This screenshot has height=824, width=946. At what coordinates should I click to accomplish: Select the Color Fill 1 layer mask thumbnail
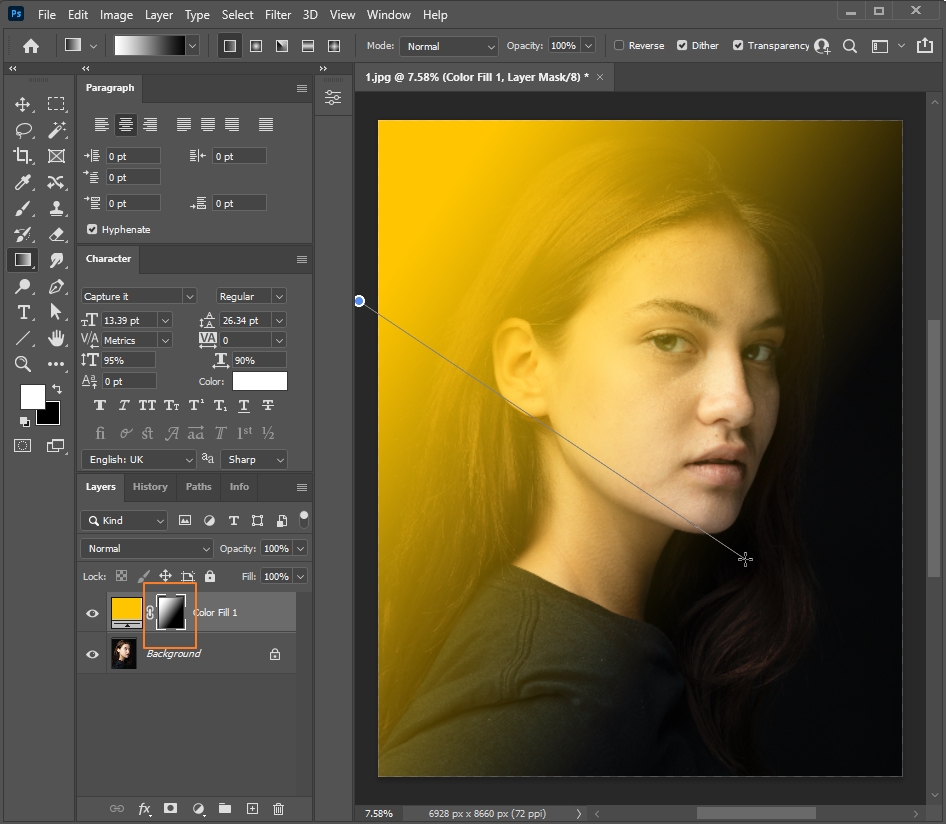(x=171, y=613)
